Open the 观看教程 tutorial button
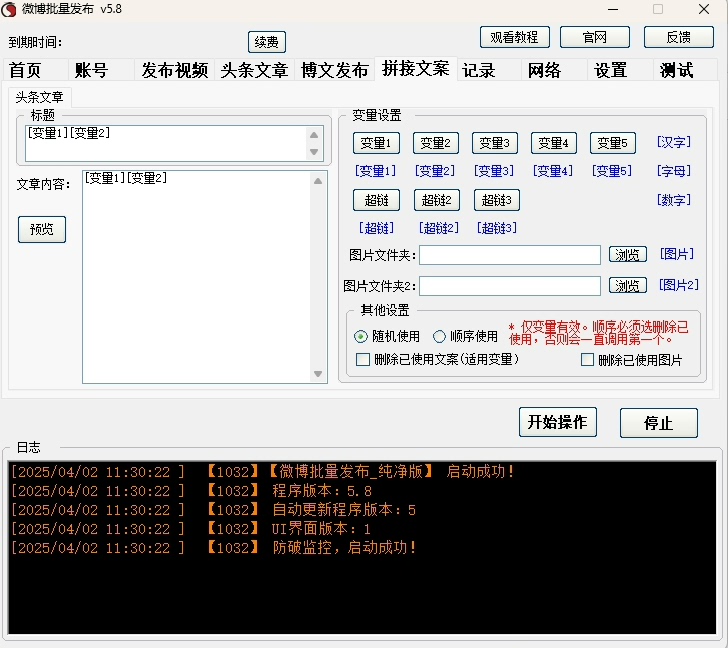Screen dimensions: 728x648 [x=514, y=37]
